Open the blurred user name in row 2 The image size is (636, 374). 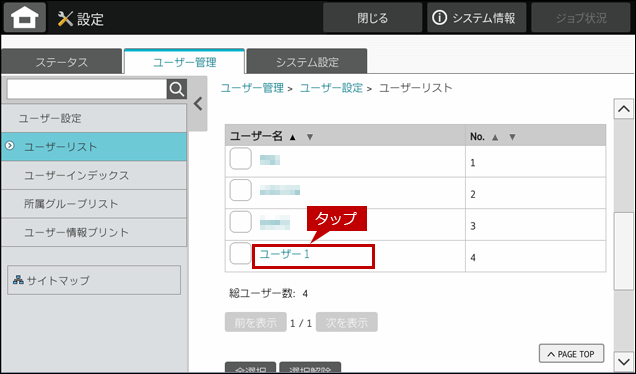(x=280, y=191)
